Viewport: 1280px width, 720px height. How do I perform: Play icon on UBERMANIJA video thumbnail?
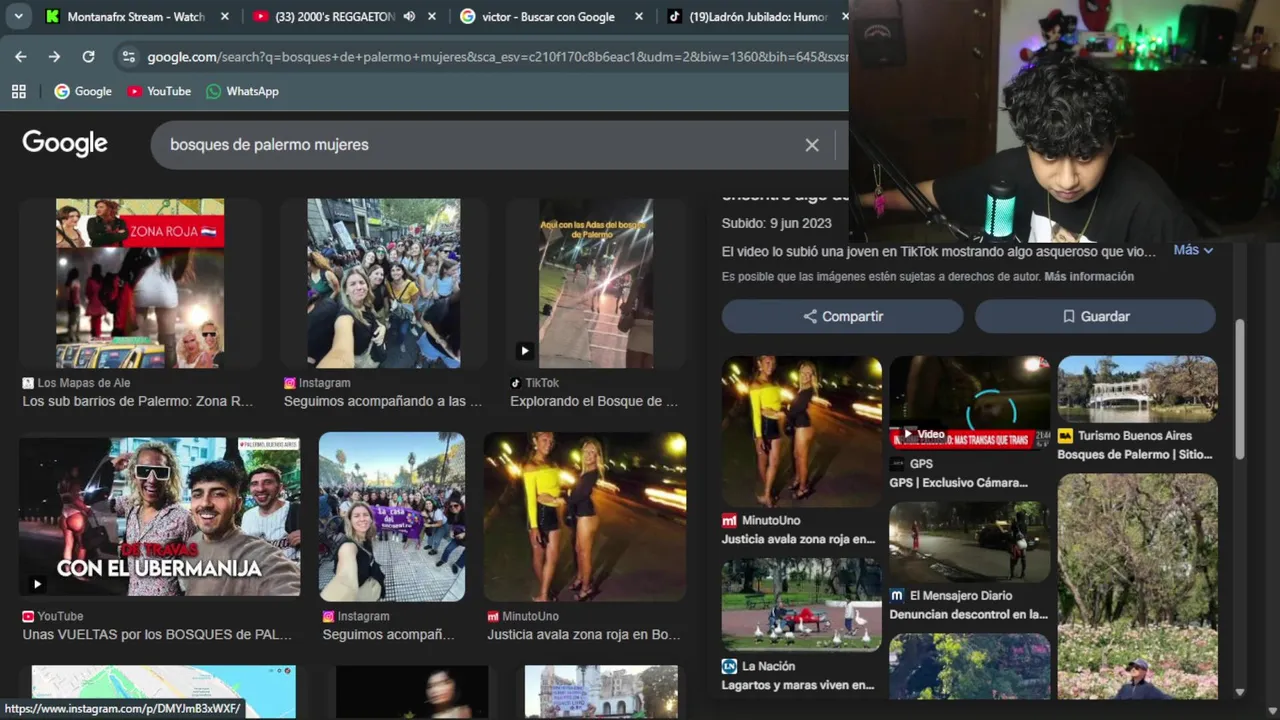tap(37, 584)
